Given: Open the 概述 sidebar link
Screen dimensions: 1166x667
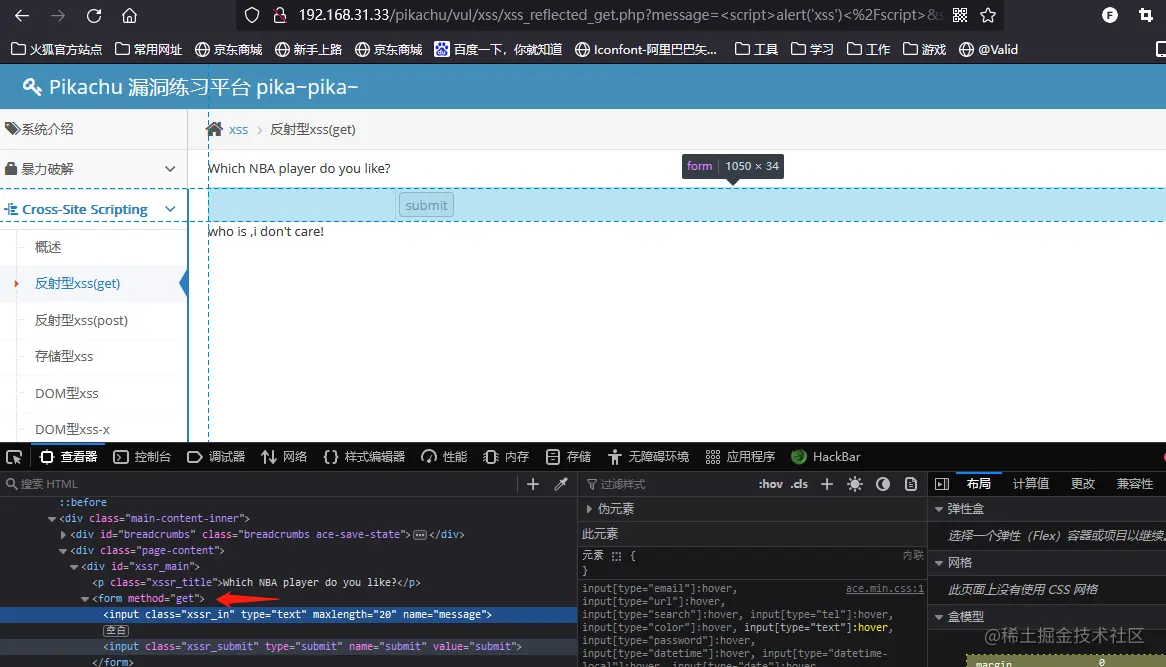Looking at the screenshot, I should [x=48, y=247].
